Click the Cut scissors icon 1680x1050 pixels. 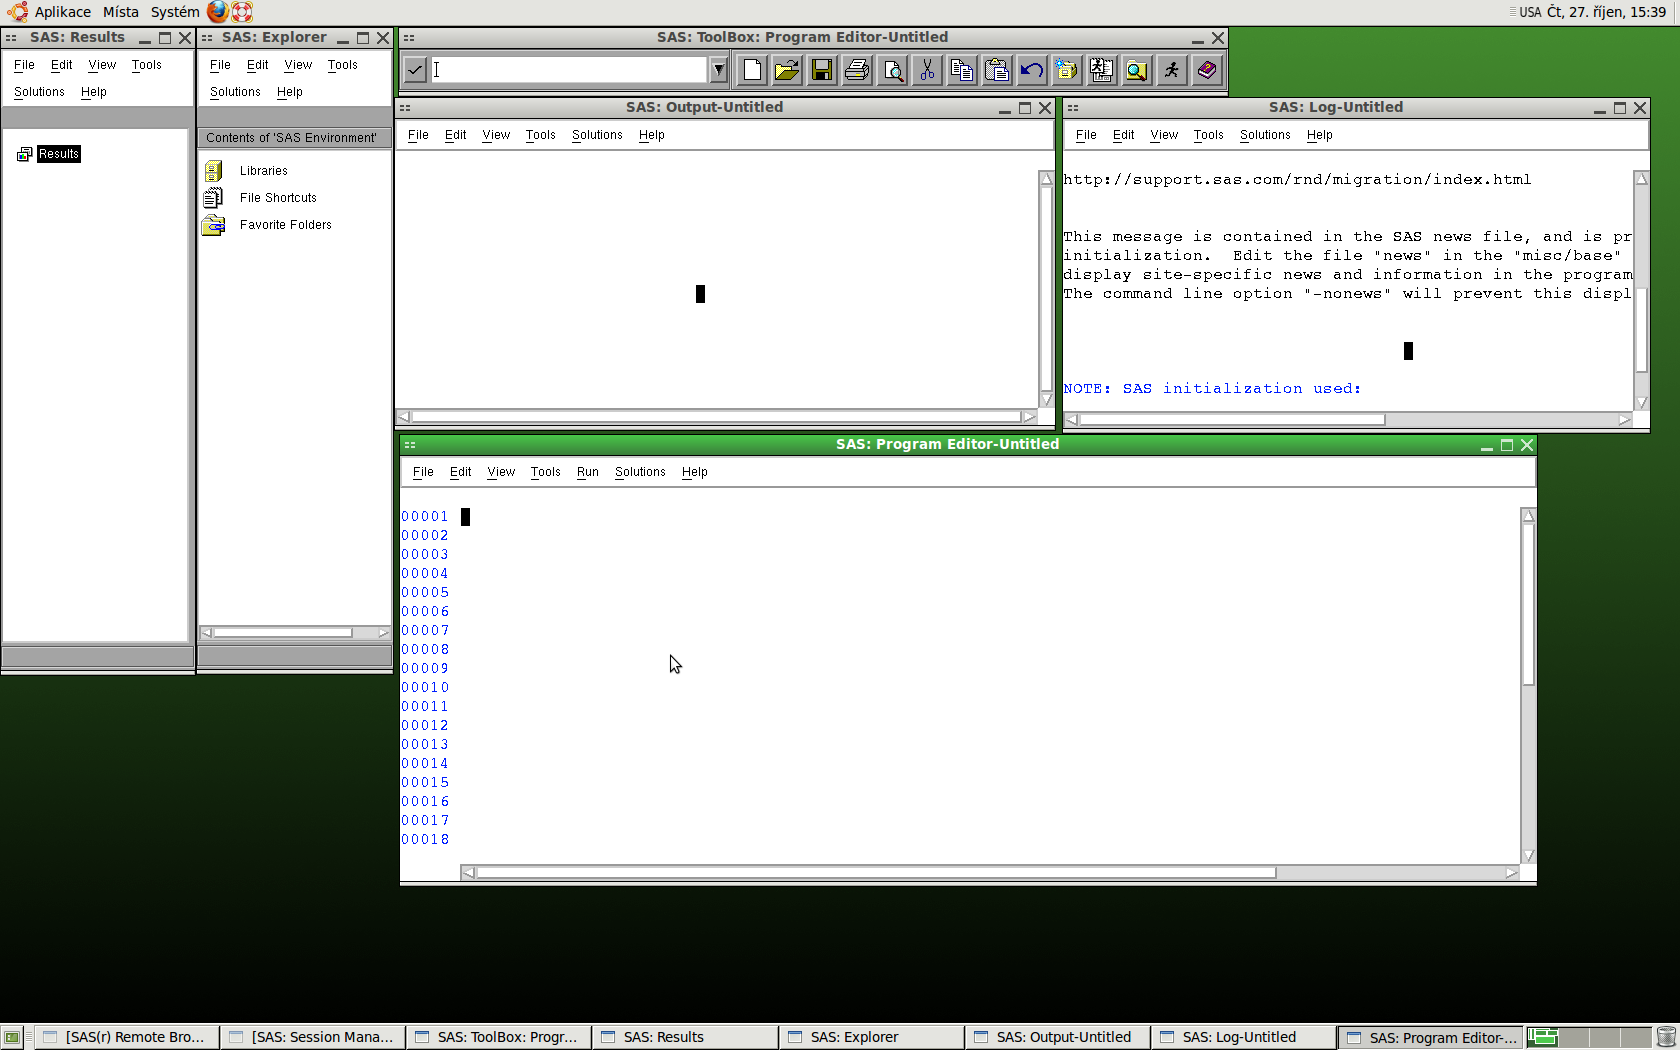coord(927,70)
